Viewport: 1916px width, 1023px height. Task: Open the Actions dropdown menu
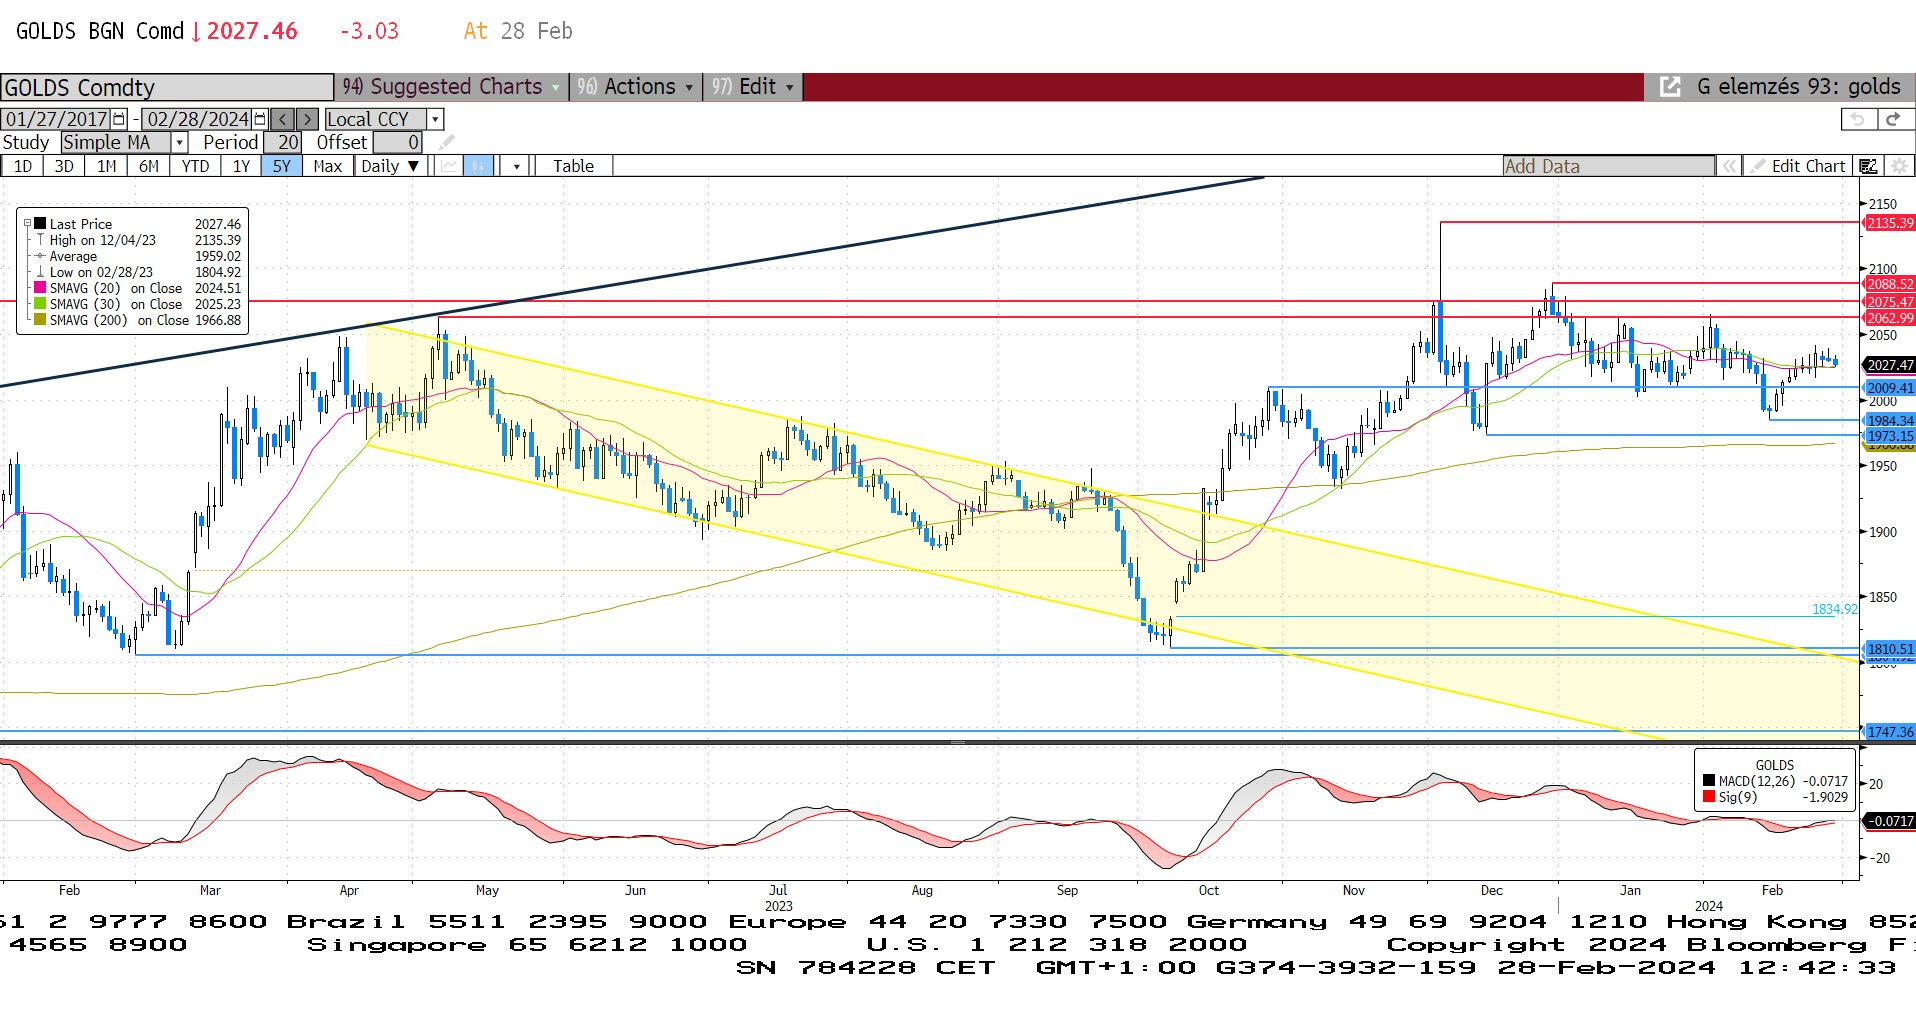tap(635, 87)
